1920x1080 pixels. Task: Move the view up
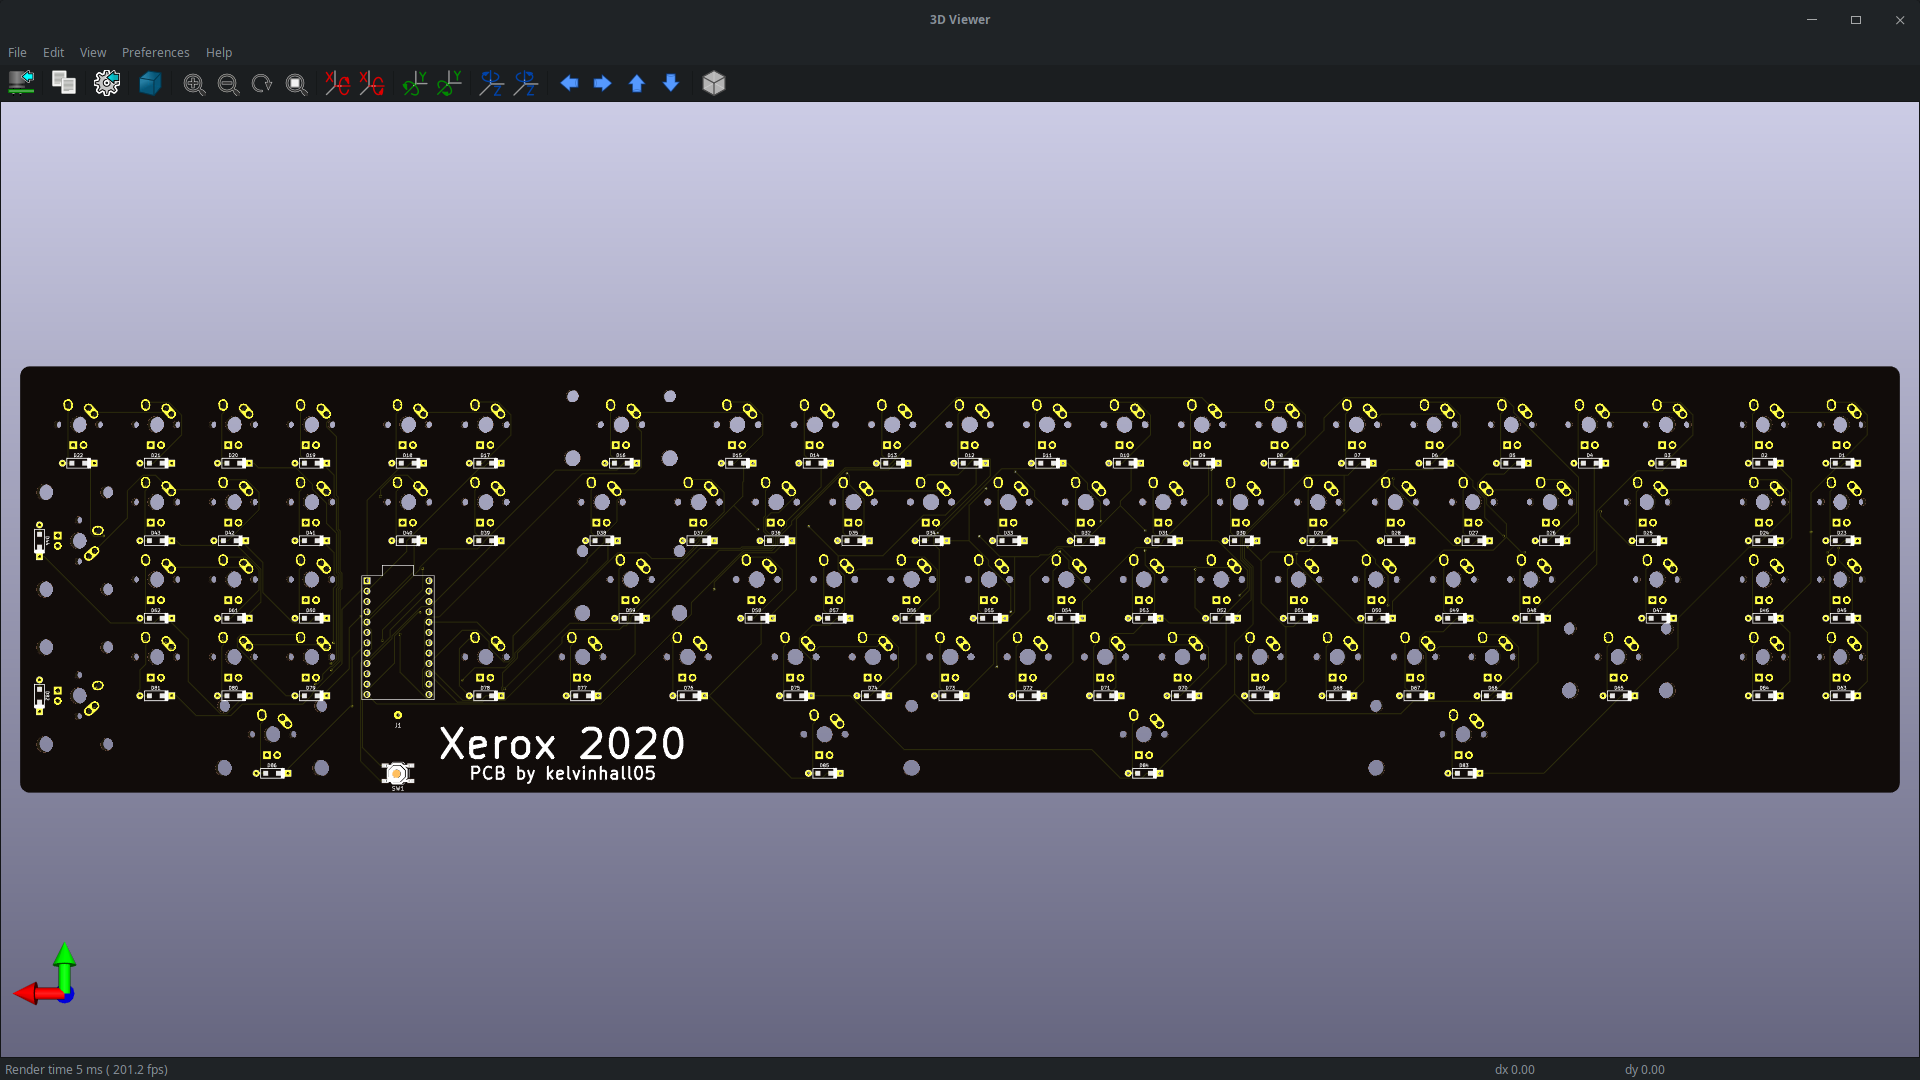(636, 83)
